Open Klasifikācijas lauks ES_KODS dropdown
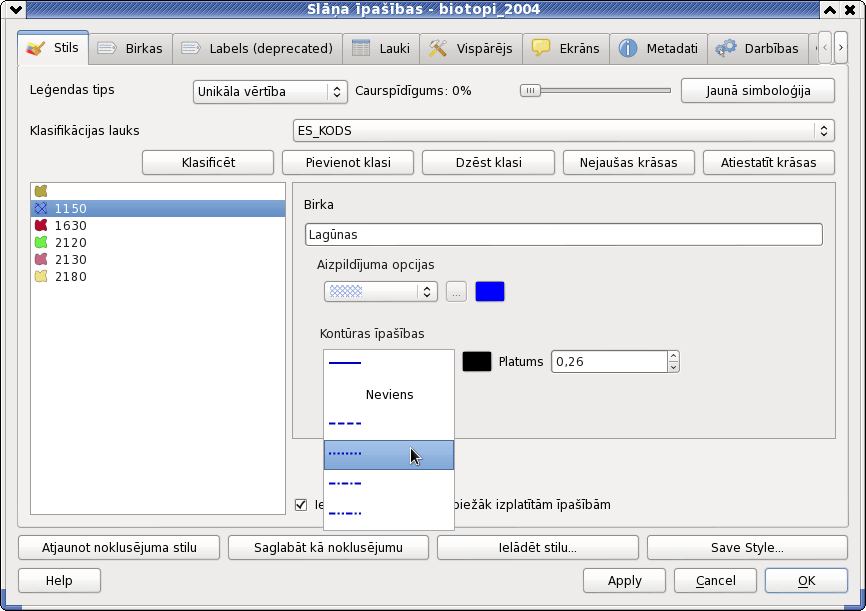 tap(563, 131)
